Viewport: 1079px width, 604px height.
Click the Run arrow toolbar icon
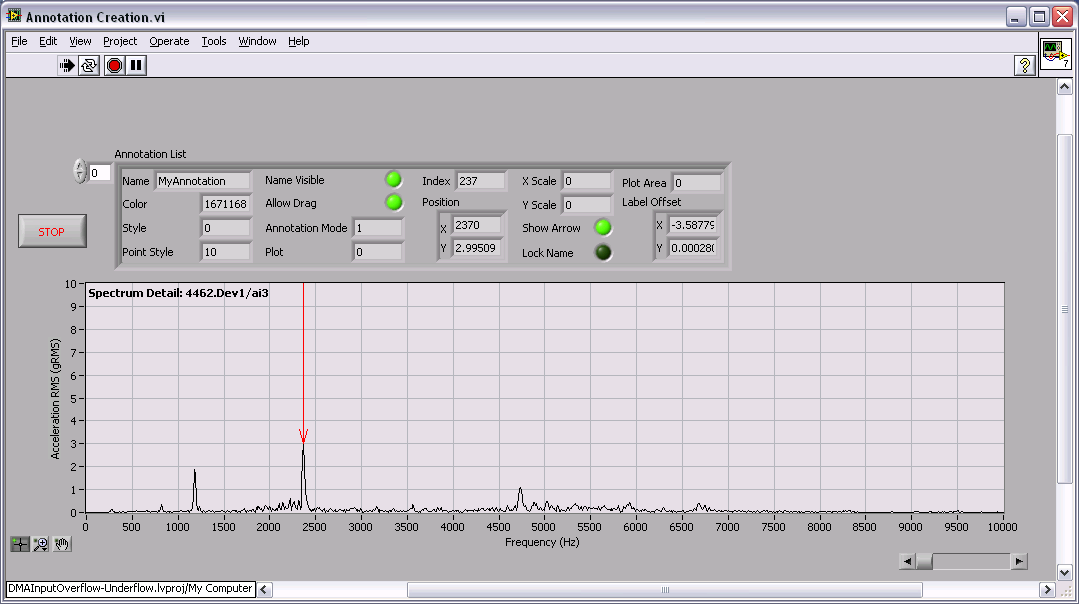pyautogui.click(x=67, y=65)
